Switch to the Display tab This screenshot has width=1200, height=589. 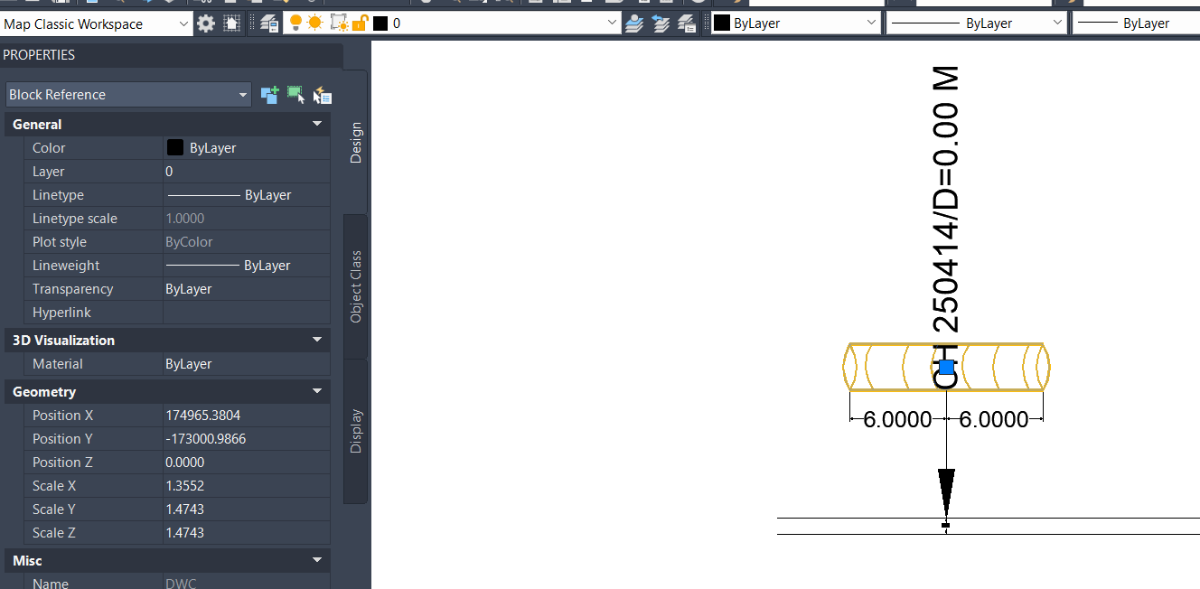(356, 431)
